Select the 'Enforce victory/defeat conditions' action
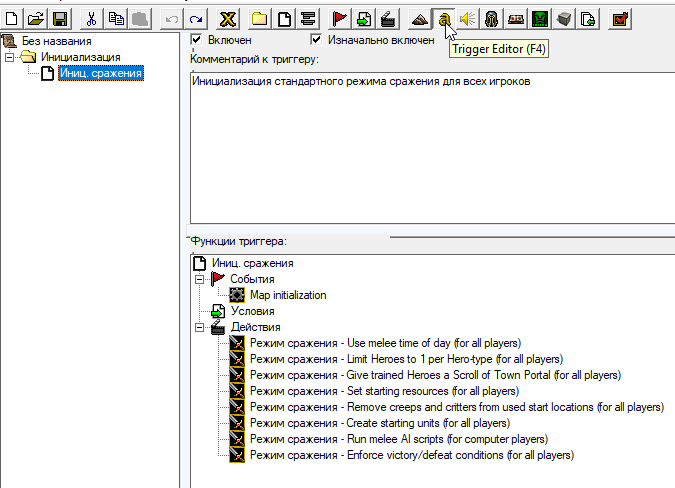Screen dimensions: 675x488 pos(412,455)
